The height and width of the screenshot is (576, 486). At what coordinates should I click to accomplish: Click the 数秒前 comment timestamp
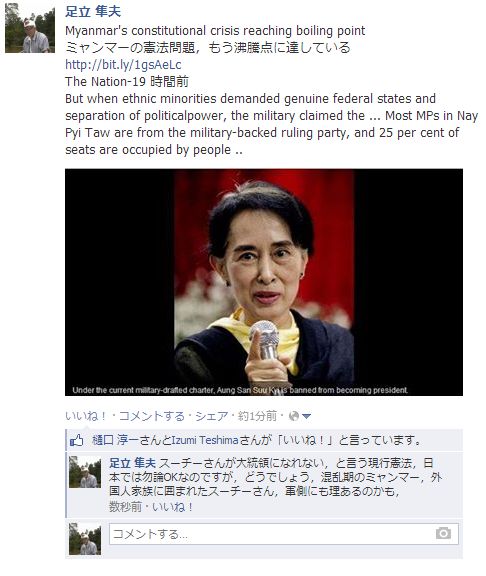click(x=125, y=507)
